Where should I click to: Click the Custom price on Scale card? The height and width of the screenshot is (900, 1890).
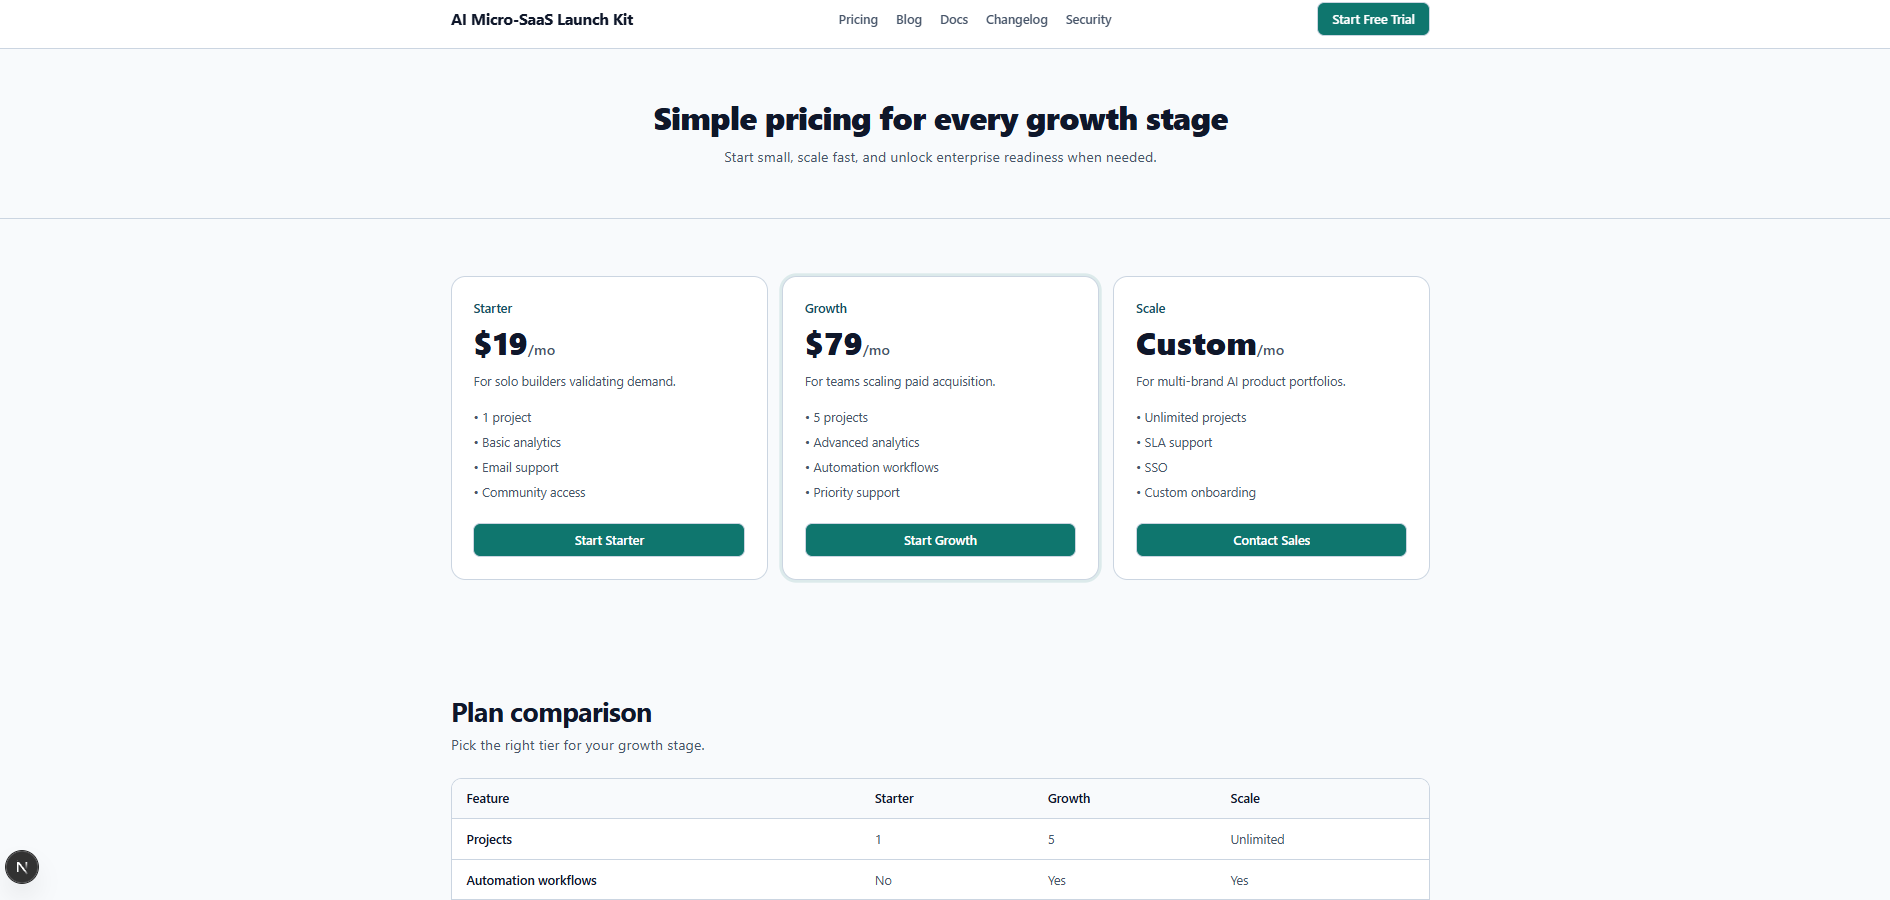coord(1196,344)
